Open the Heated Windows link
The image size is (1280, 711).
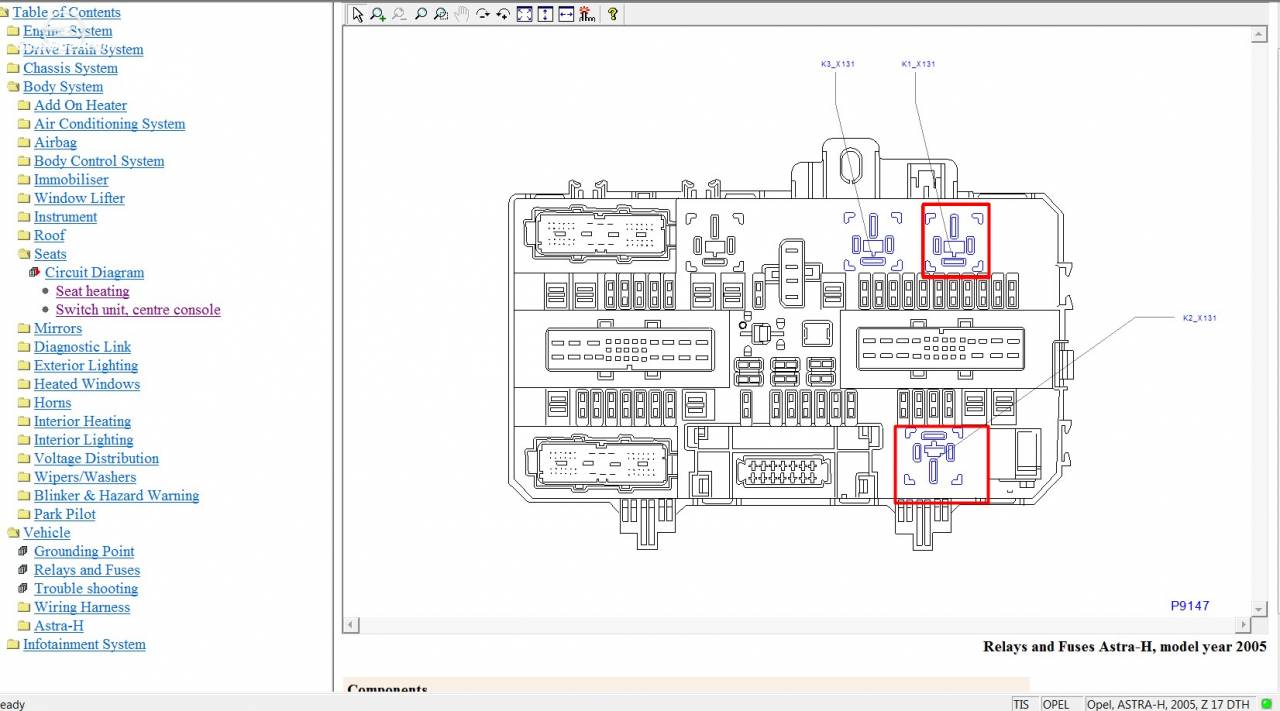(x=87, y=384)
